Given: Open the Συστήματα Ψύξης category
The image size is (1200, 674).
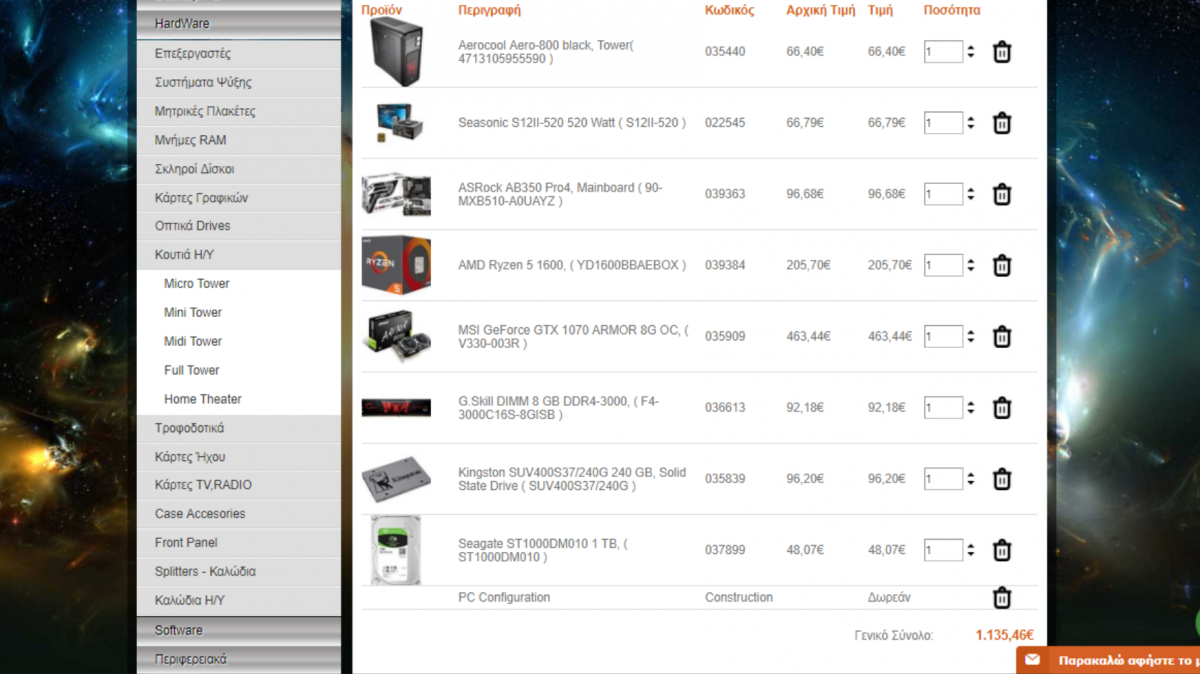Looking at the screenshot, I should [239, 82].
